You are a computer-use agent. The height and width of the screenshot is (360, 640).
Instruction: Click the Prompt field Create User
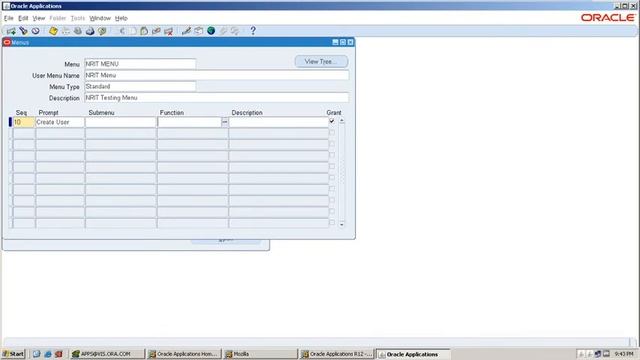coord(60,122)
